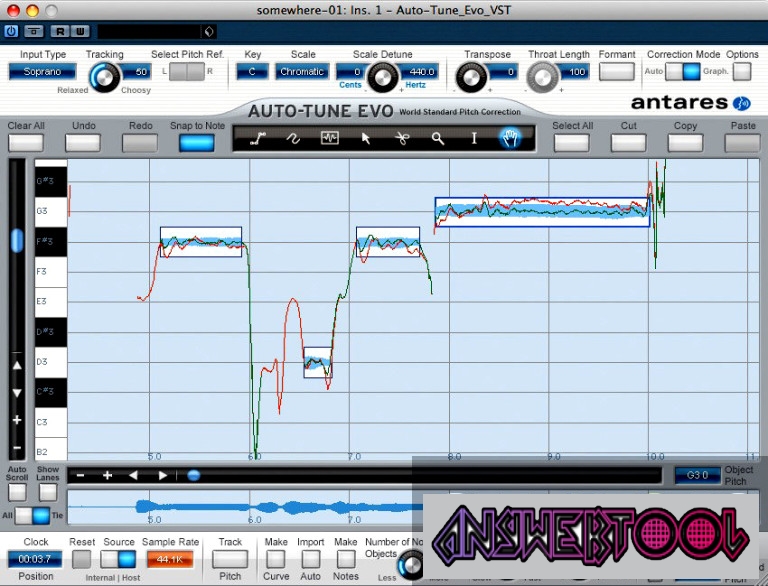The height and width of the screenshot is (586, 768).
Task: Open the Scale Chromatic dropdown
Action: [x=302, y=72]
